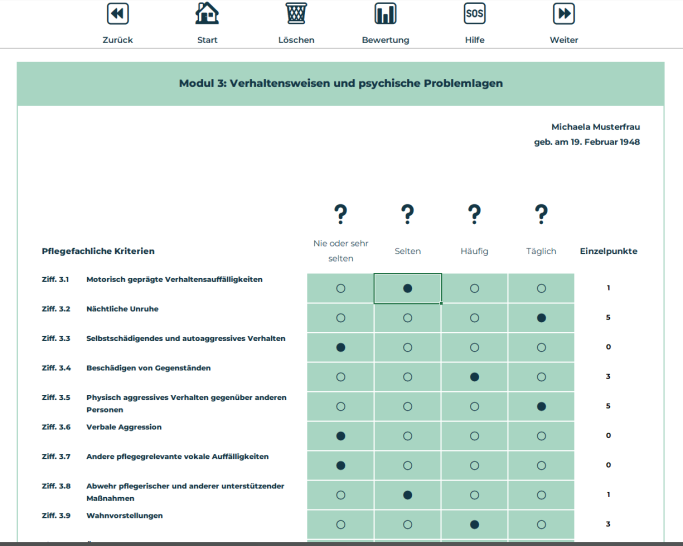This screenshot has height=546, width=683.
Task: Open Bewertung bar chart icon
Action: 385,14
